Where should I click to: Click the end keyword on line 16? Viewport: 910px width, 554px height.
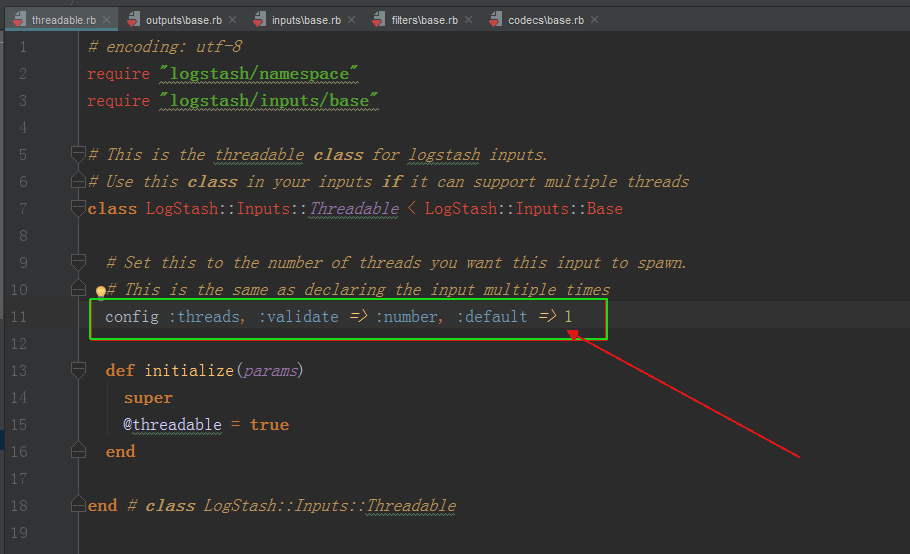click(x=120, y=451)
